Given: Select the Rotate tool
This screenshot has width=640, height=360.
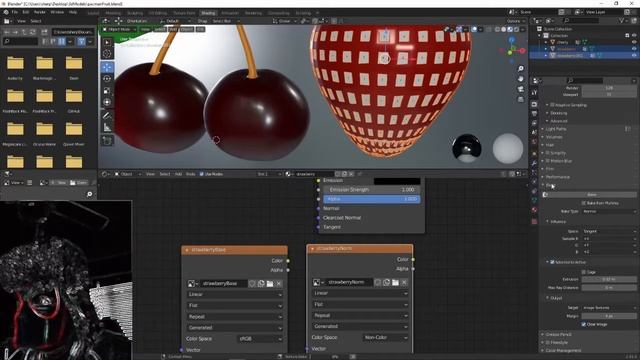Looking at the screenshot, I should [x=107, y=79].
